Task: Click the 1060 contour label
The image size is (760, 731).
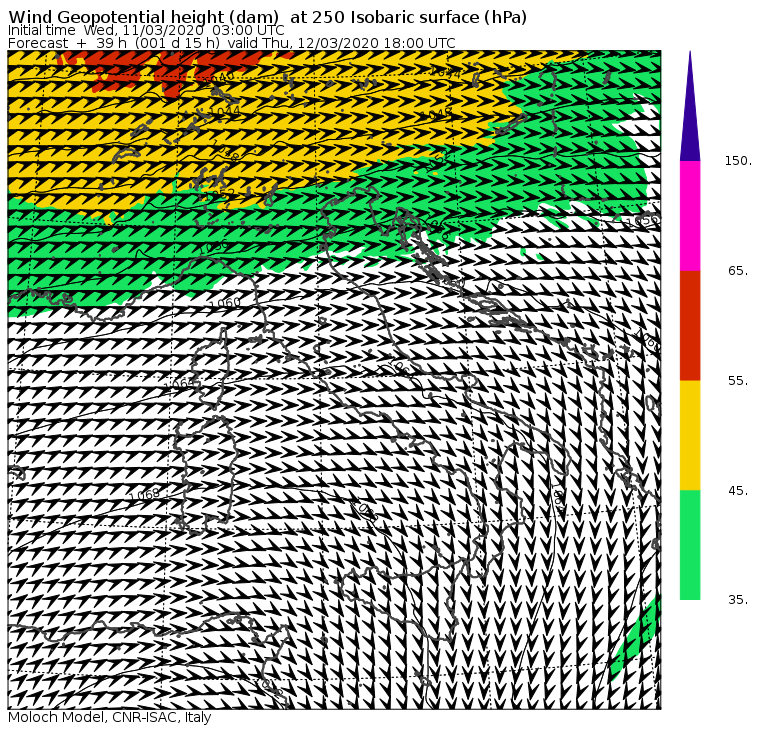Action: pos(224,303)
